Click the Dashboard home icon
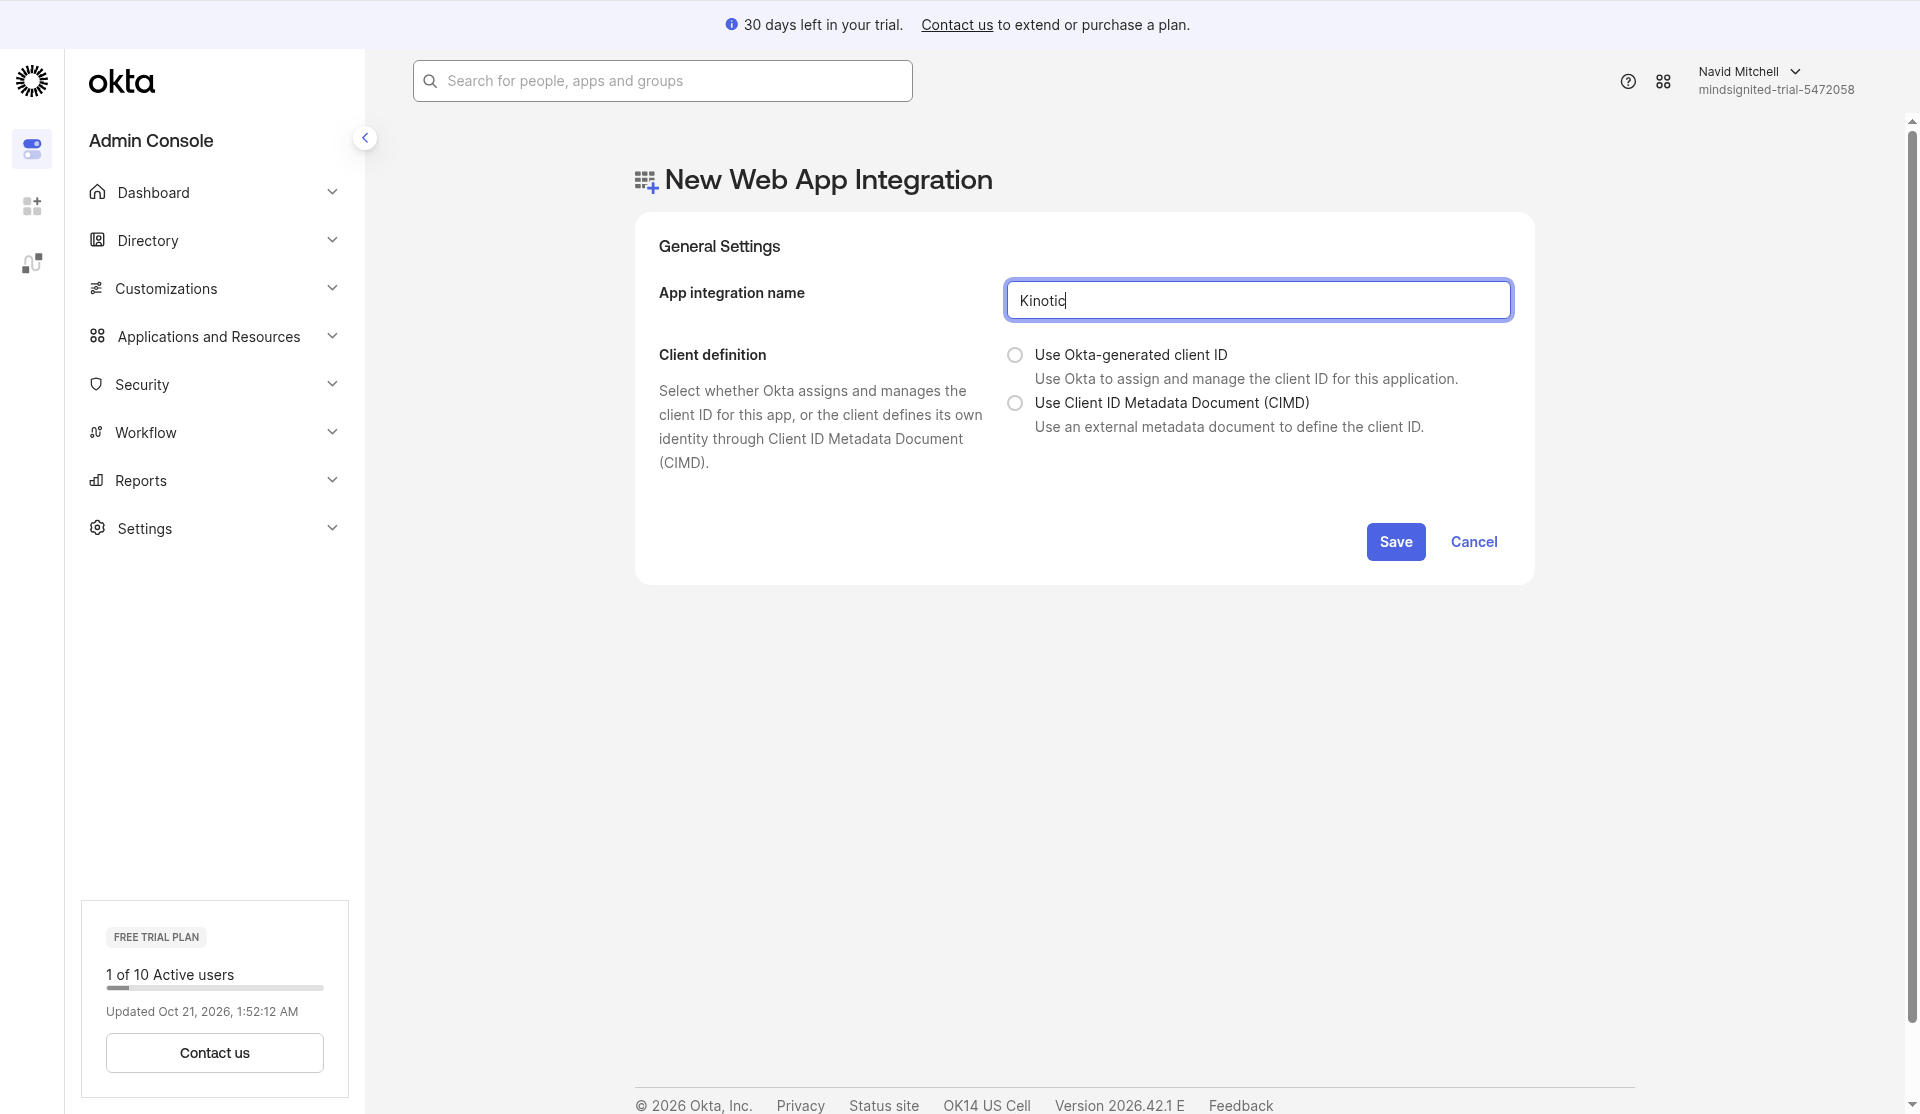Screen dimensions: 1920x1114 tap(97, 192)
